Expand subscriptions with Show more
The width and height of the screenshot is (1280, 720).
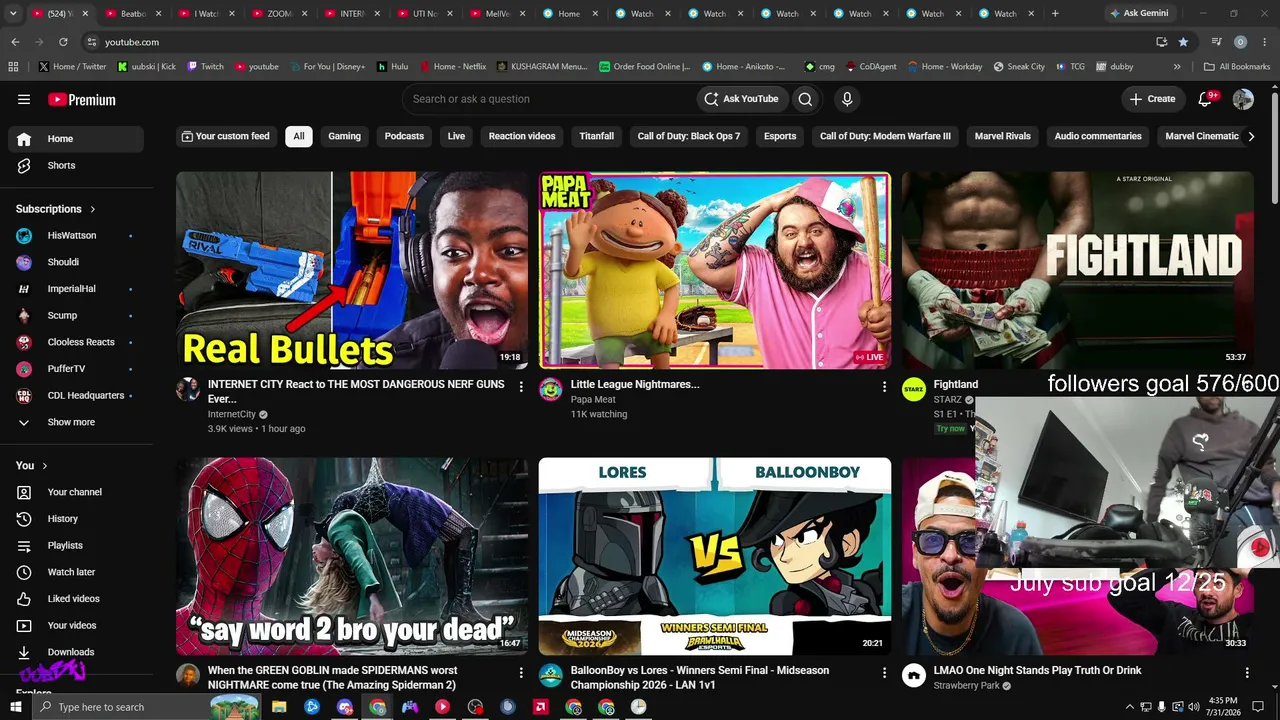pos(76,422)
